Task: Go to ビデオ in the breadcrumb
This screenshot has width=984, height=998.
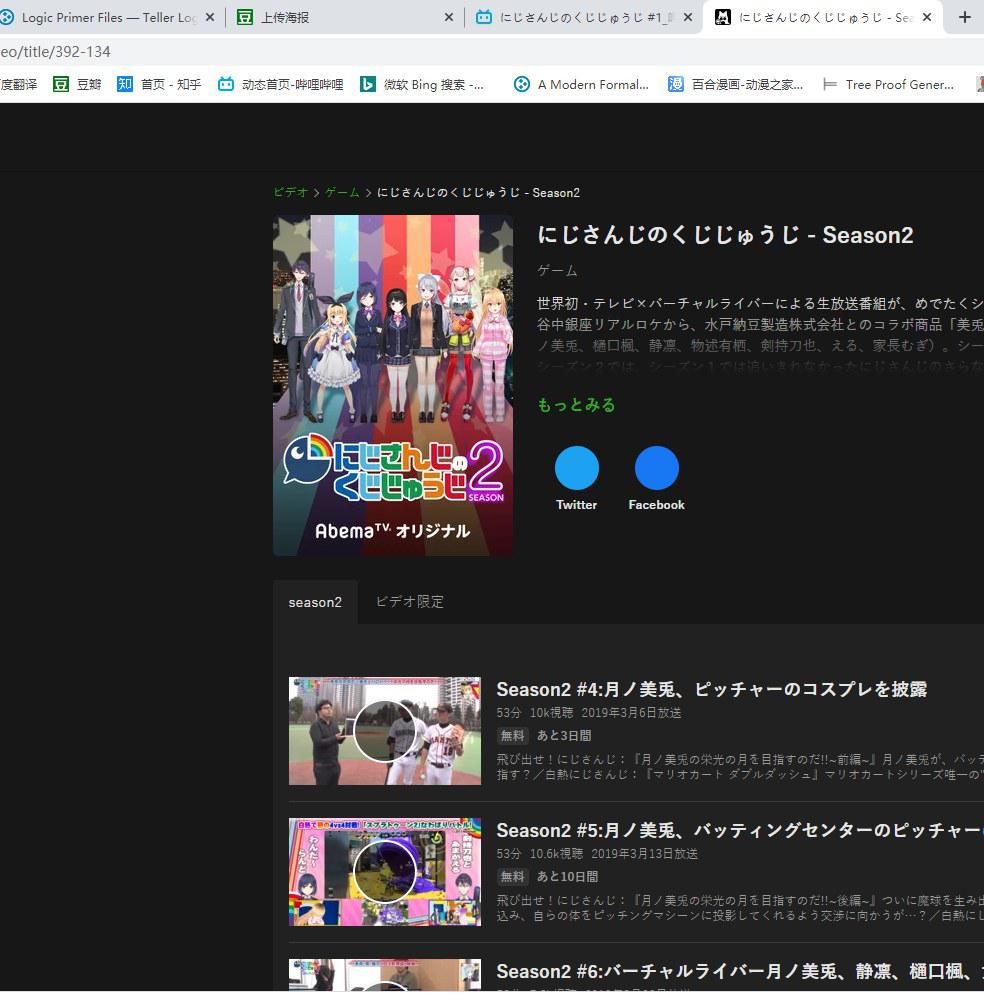Action: coord(291,192)
